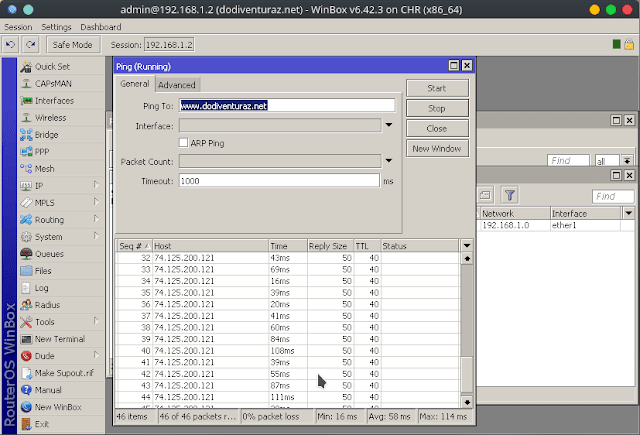Sort by the TTL column header
640x435 pixels.
tap(367, 246)
